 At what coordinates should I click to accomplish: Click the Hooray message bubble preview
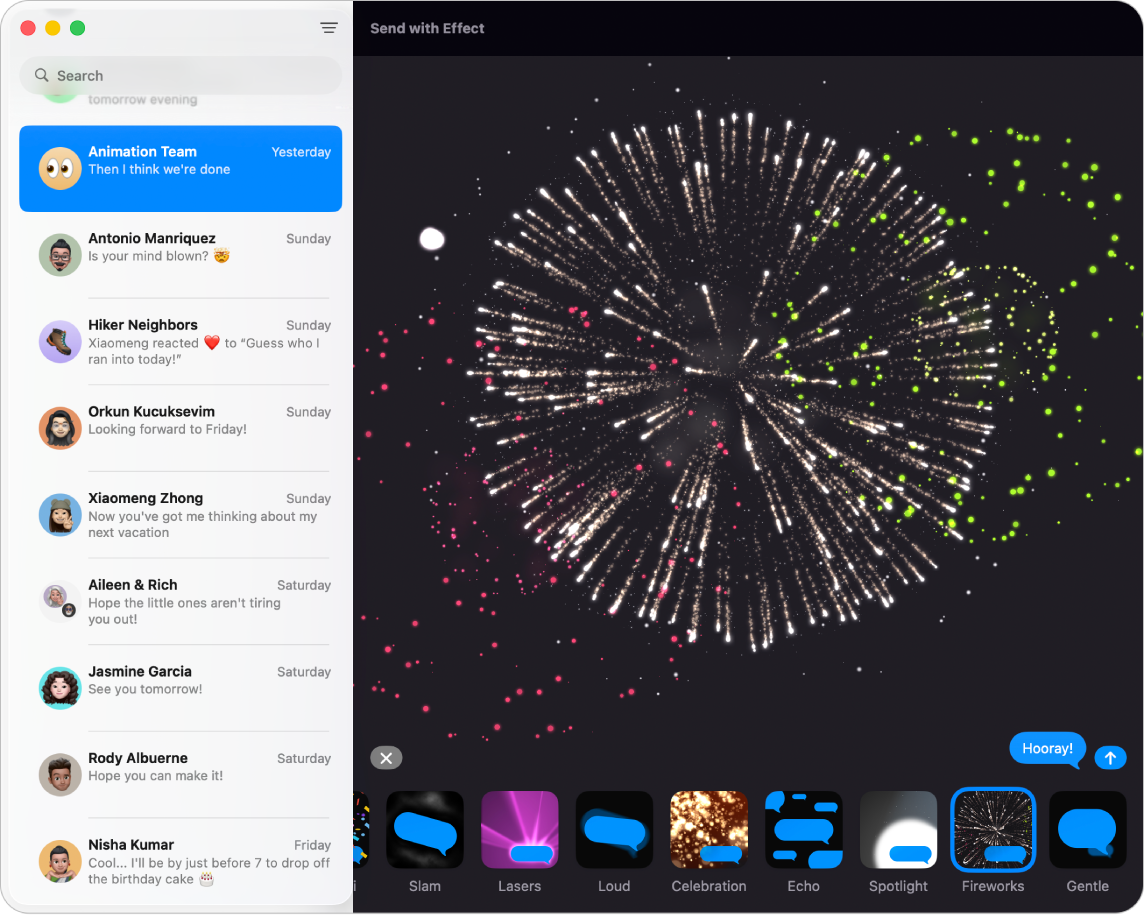pyautogui.click(x=1047, y=748)
